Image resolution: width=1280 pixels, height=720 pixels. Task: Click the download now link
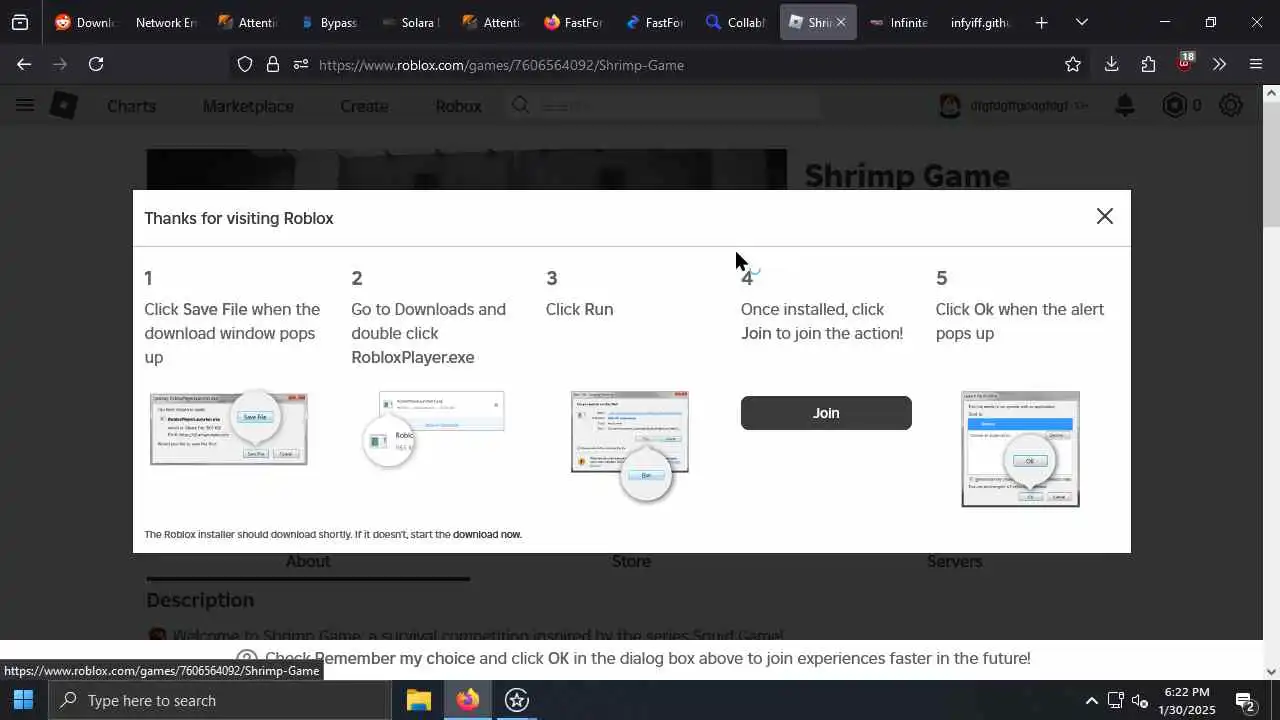(487, 534)
